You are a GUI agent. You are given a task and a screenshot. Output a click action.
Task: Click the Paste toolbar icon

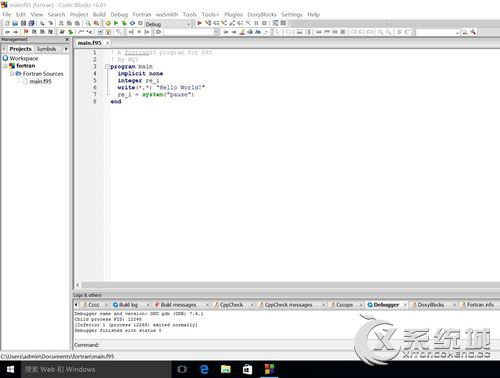pyautogui.click(x=77, y=23)
